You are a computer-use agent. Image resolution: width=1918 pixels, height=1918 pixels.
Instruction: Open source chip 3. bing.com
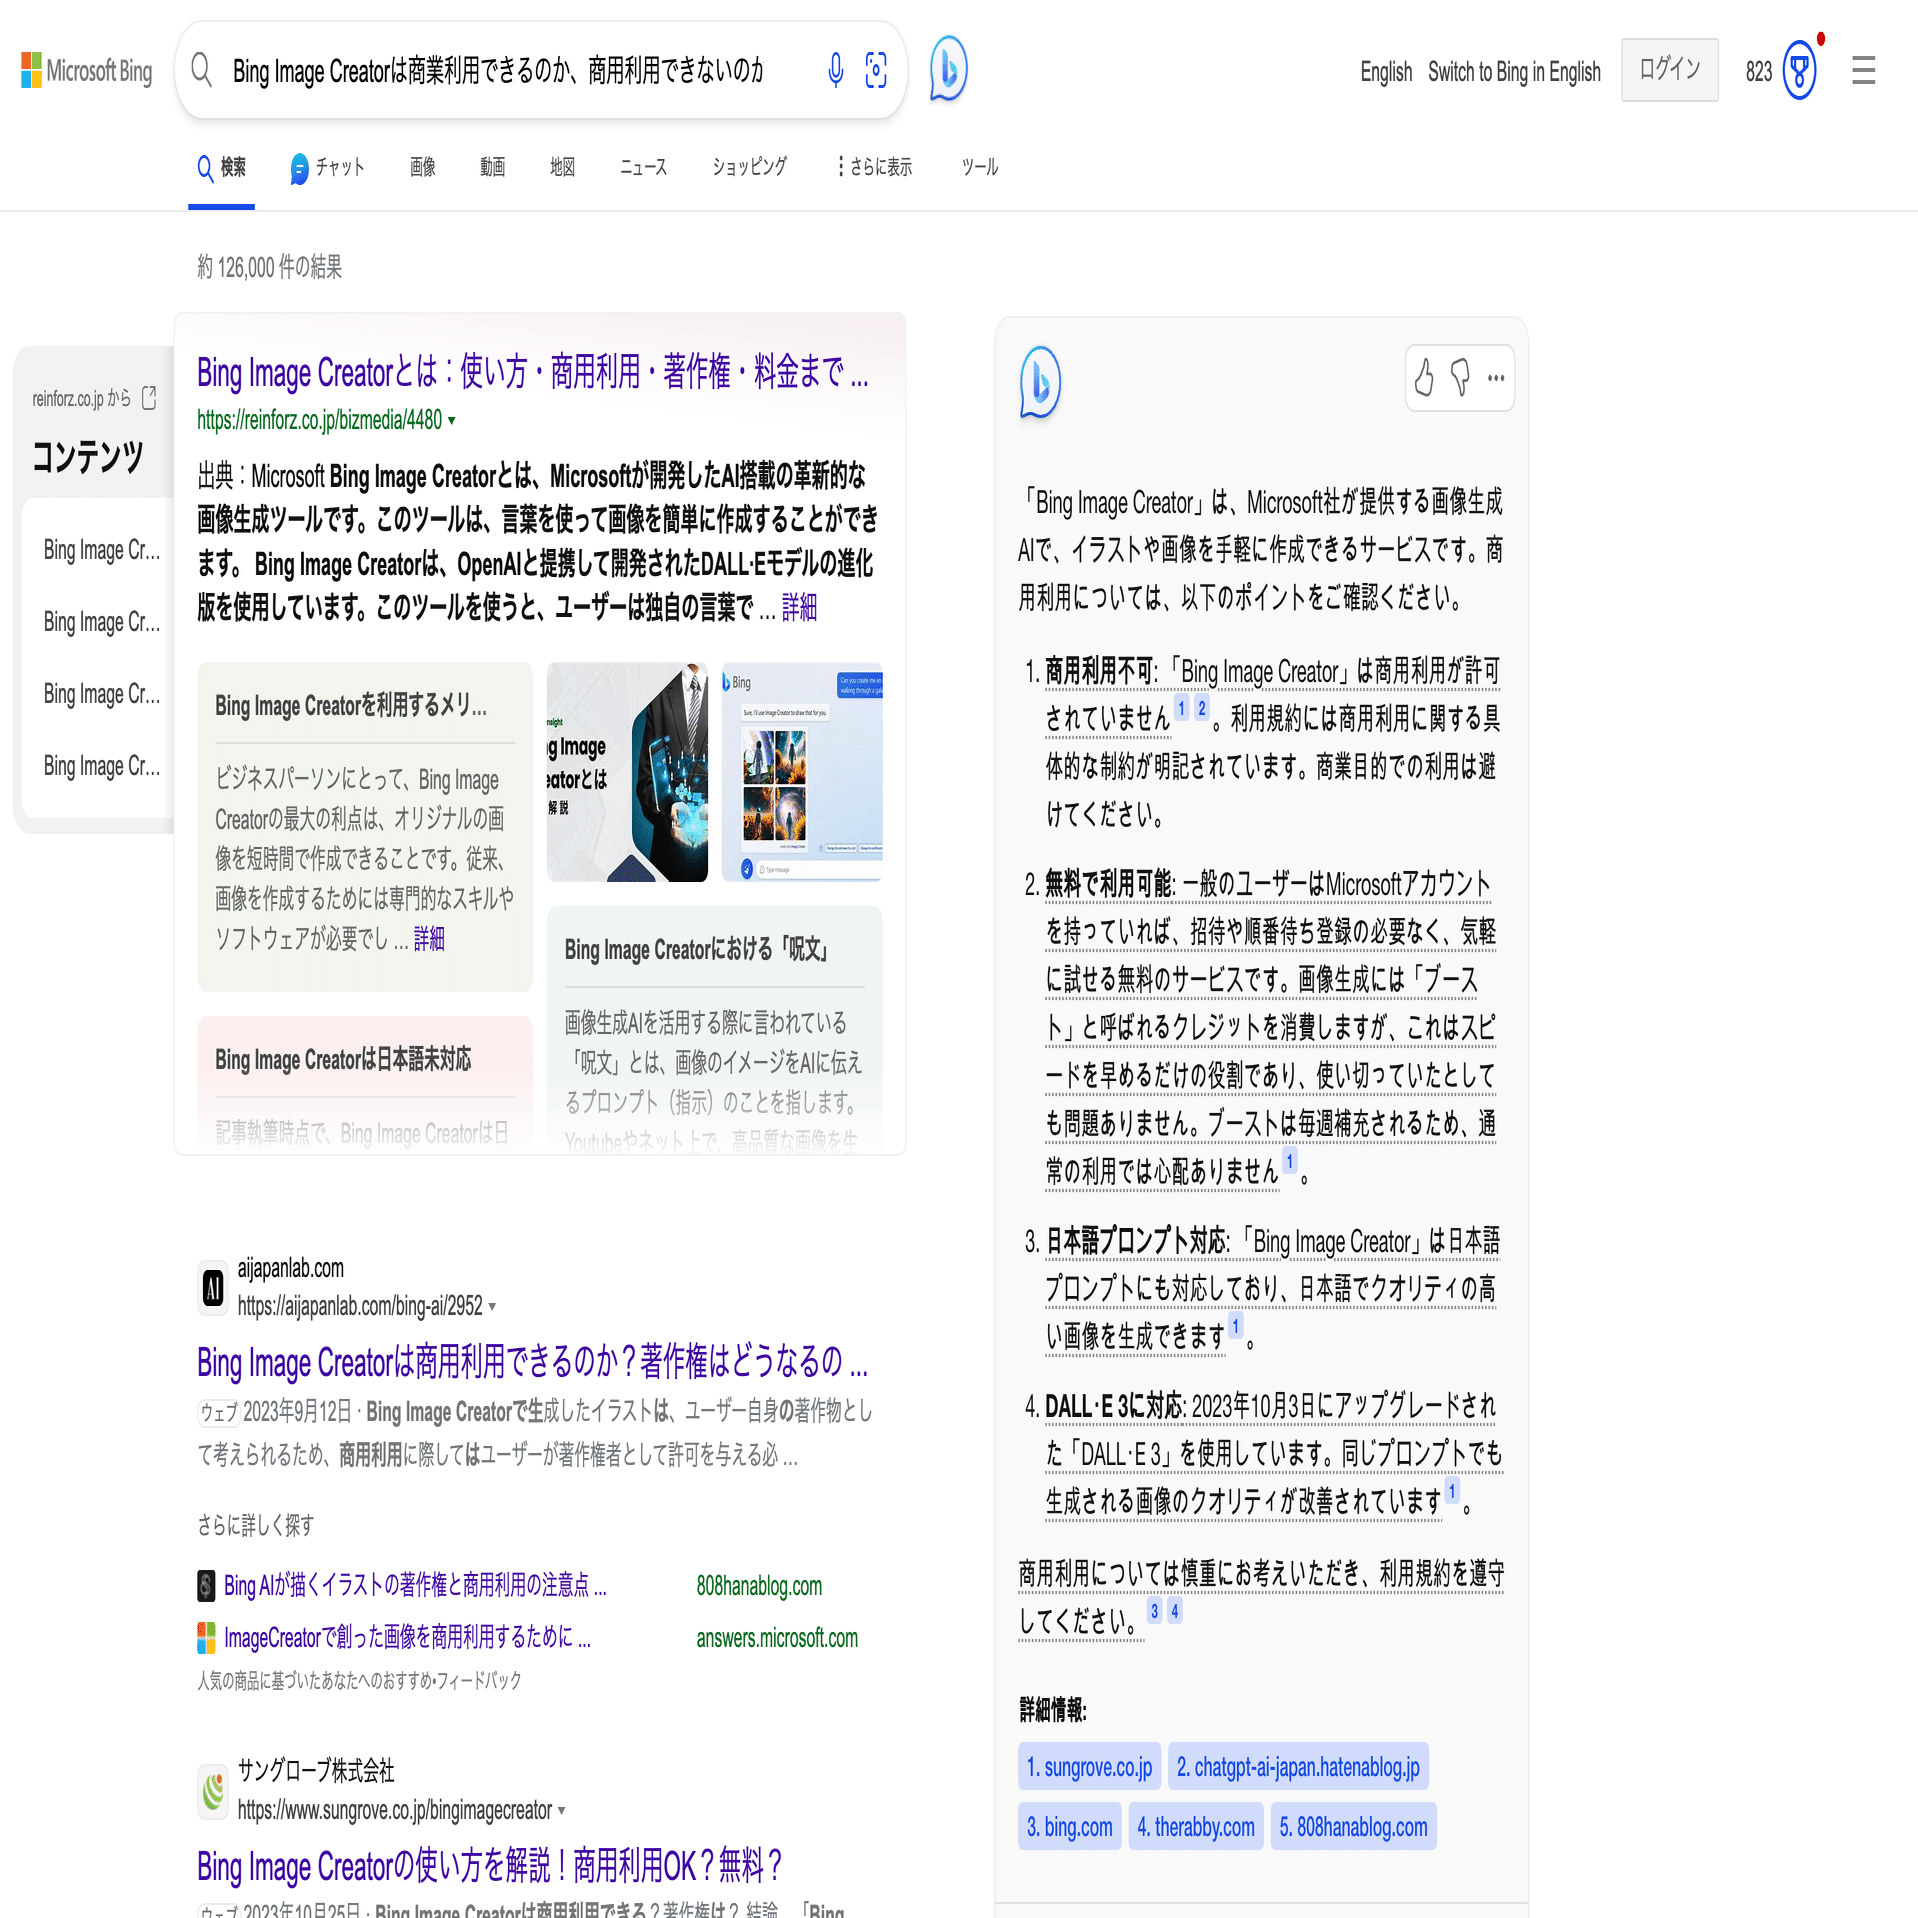pyautogui.click(x=1069, y=1827)
